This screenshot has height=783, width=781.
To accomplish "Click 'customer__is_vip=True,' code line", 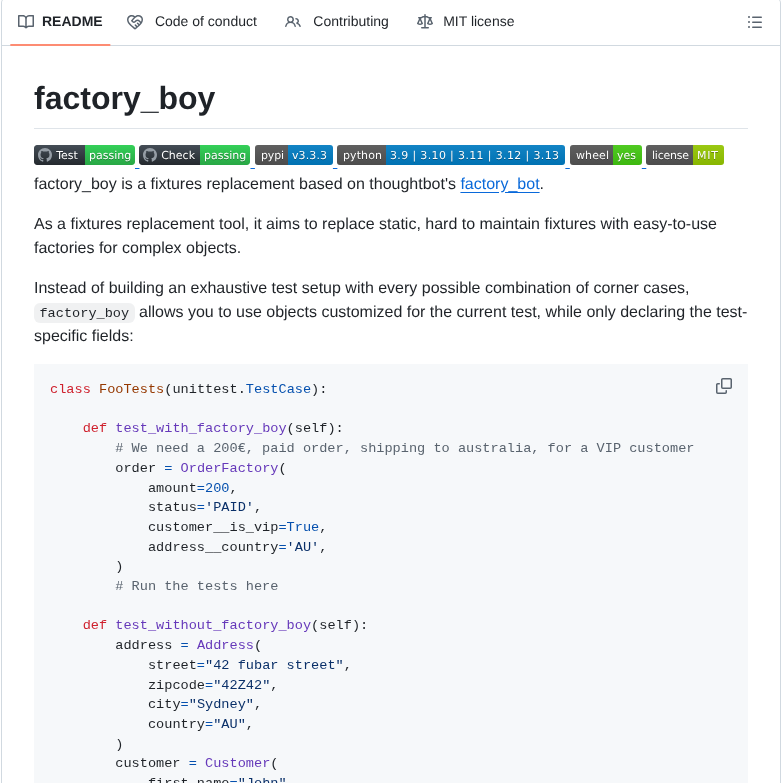I will (x=237, y=527).
